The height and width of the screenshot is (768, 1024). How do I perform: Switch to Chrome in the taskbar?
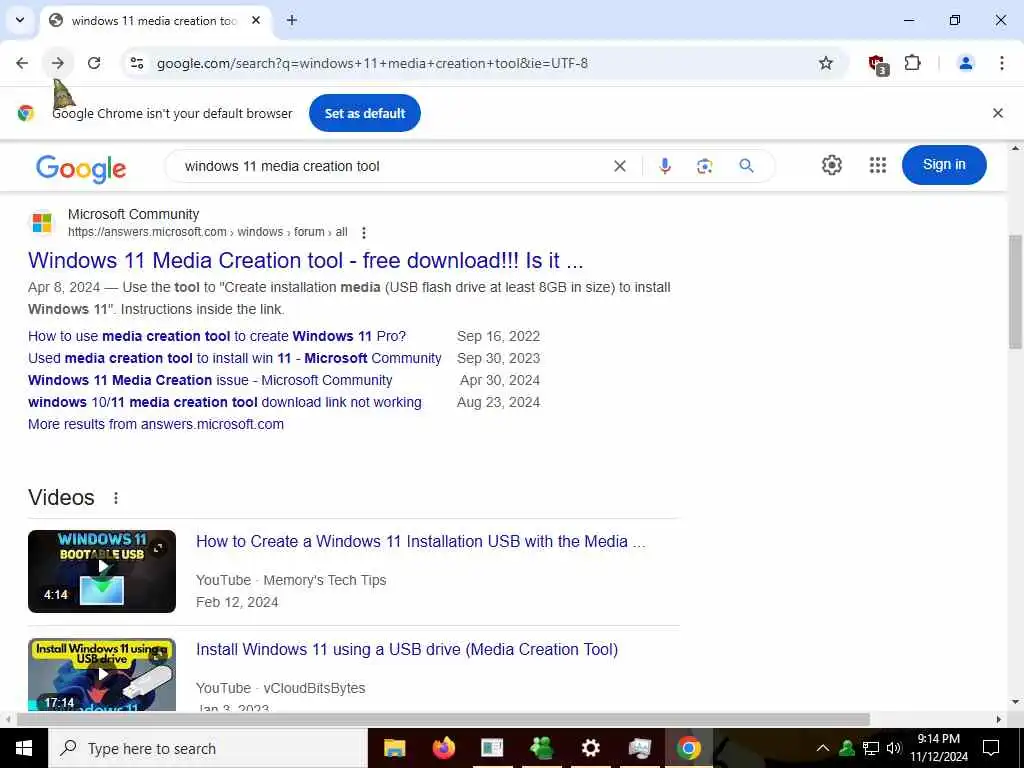coord(688,748)
